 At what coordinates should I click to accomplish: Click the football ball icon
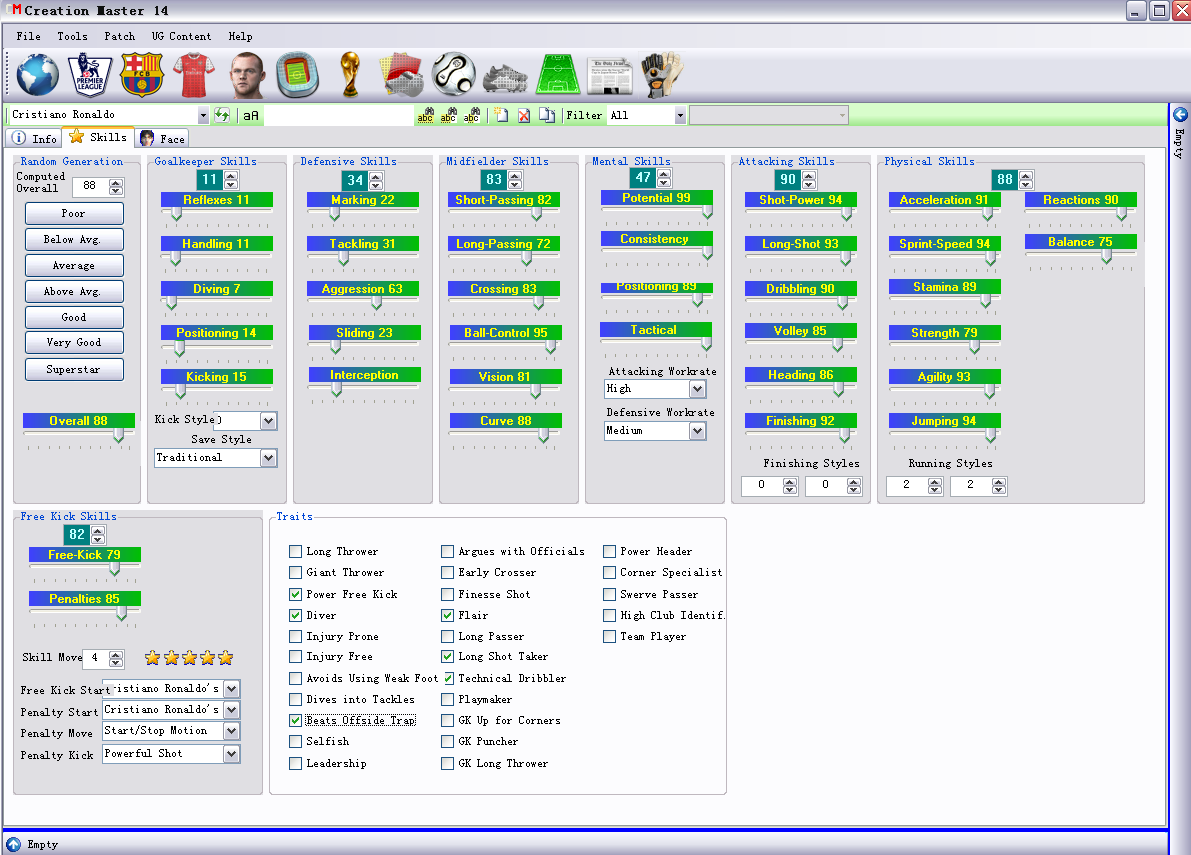point(453,74)
